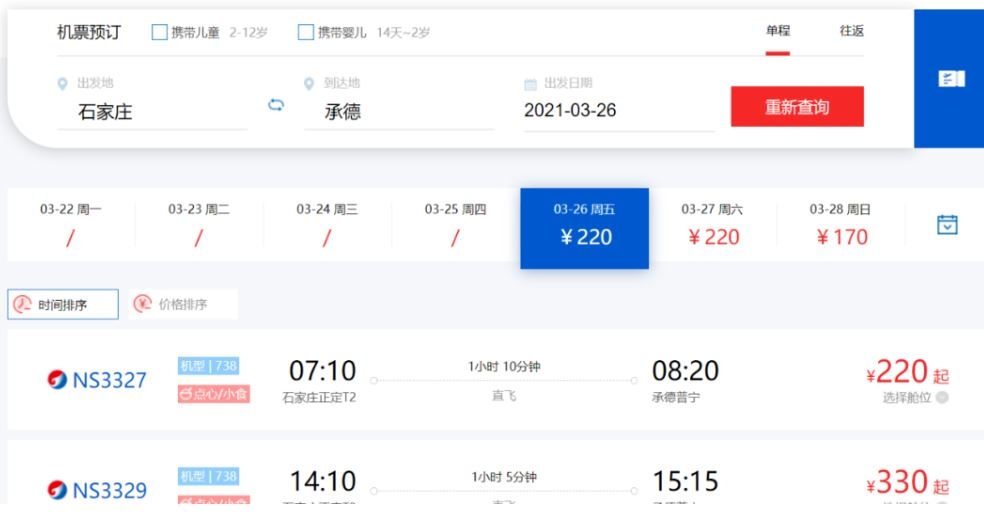Click the NS3329 airline logo
Image resolution: width=984 pixels, height=528 pixels.
pos(58,490)
